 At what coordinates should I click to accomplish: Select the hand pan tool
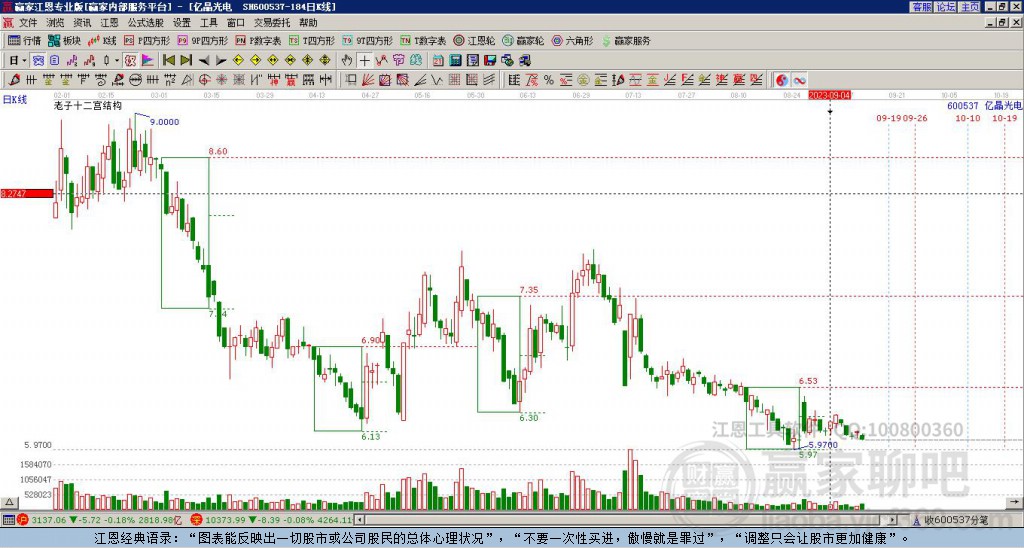347,61
